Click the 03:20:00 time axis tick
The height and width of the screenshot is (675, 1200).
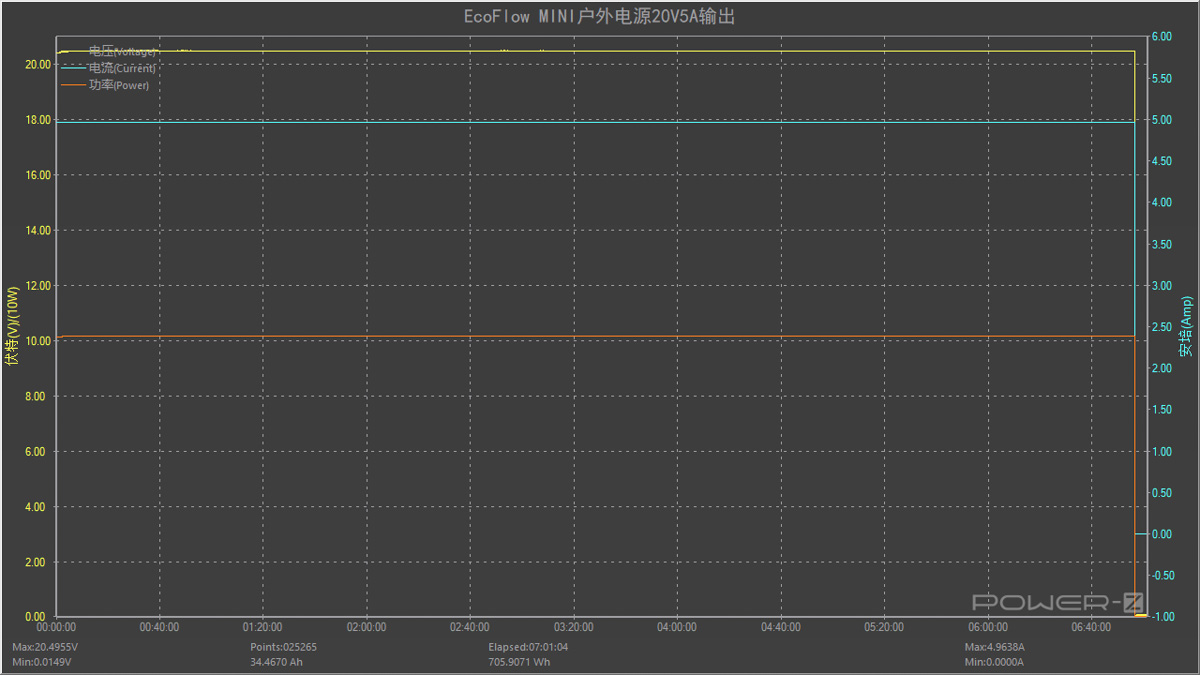click(x=573, y=627)
